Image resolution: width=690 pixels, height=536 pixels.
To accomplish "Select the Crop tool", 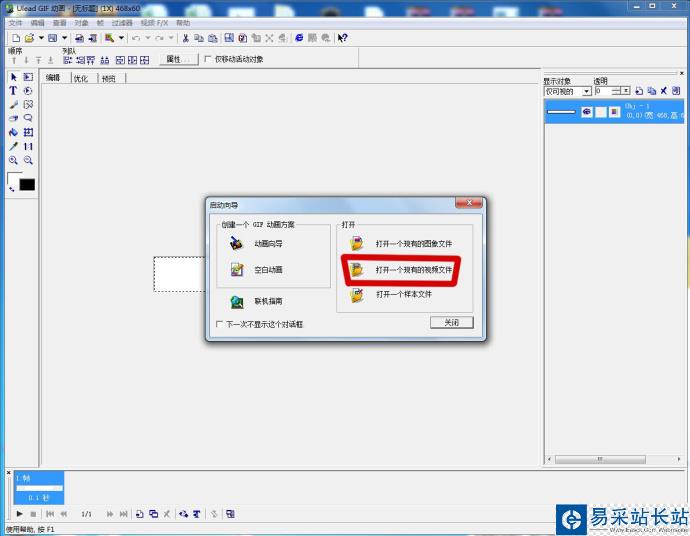I will tap(28, 132).
